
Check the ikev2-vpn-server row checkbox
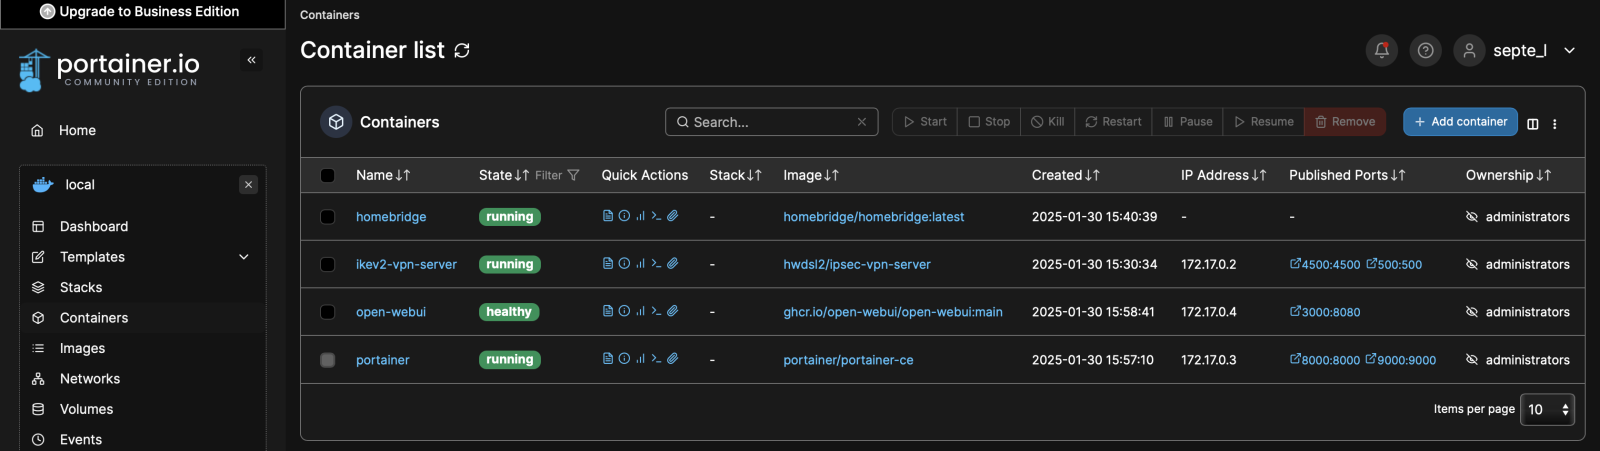tap(328, 265)
